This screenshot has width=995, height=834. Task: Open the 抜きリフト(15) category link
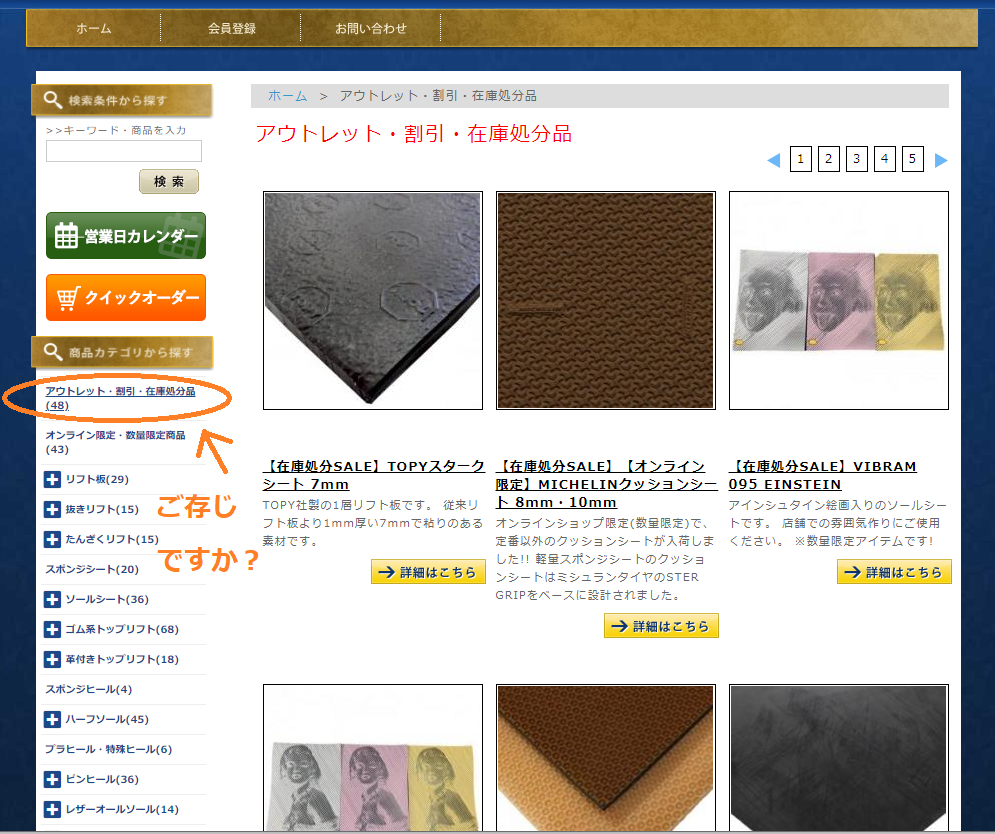[x=102, y=509]
